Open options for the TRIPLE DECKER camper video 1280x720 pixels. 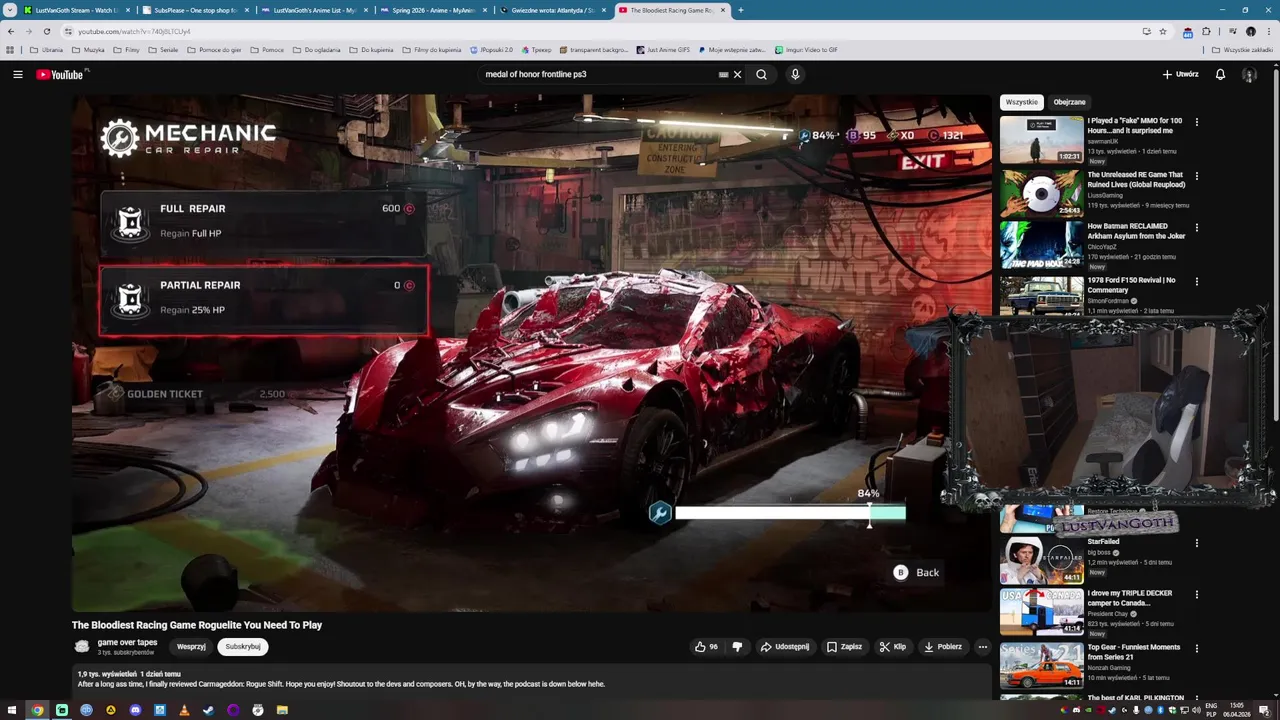pyautogui.click(x=1197, y=595)
